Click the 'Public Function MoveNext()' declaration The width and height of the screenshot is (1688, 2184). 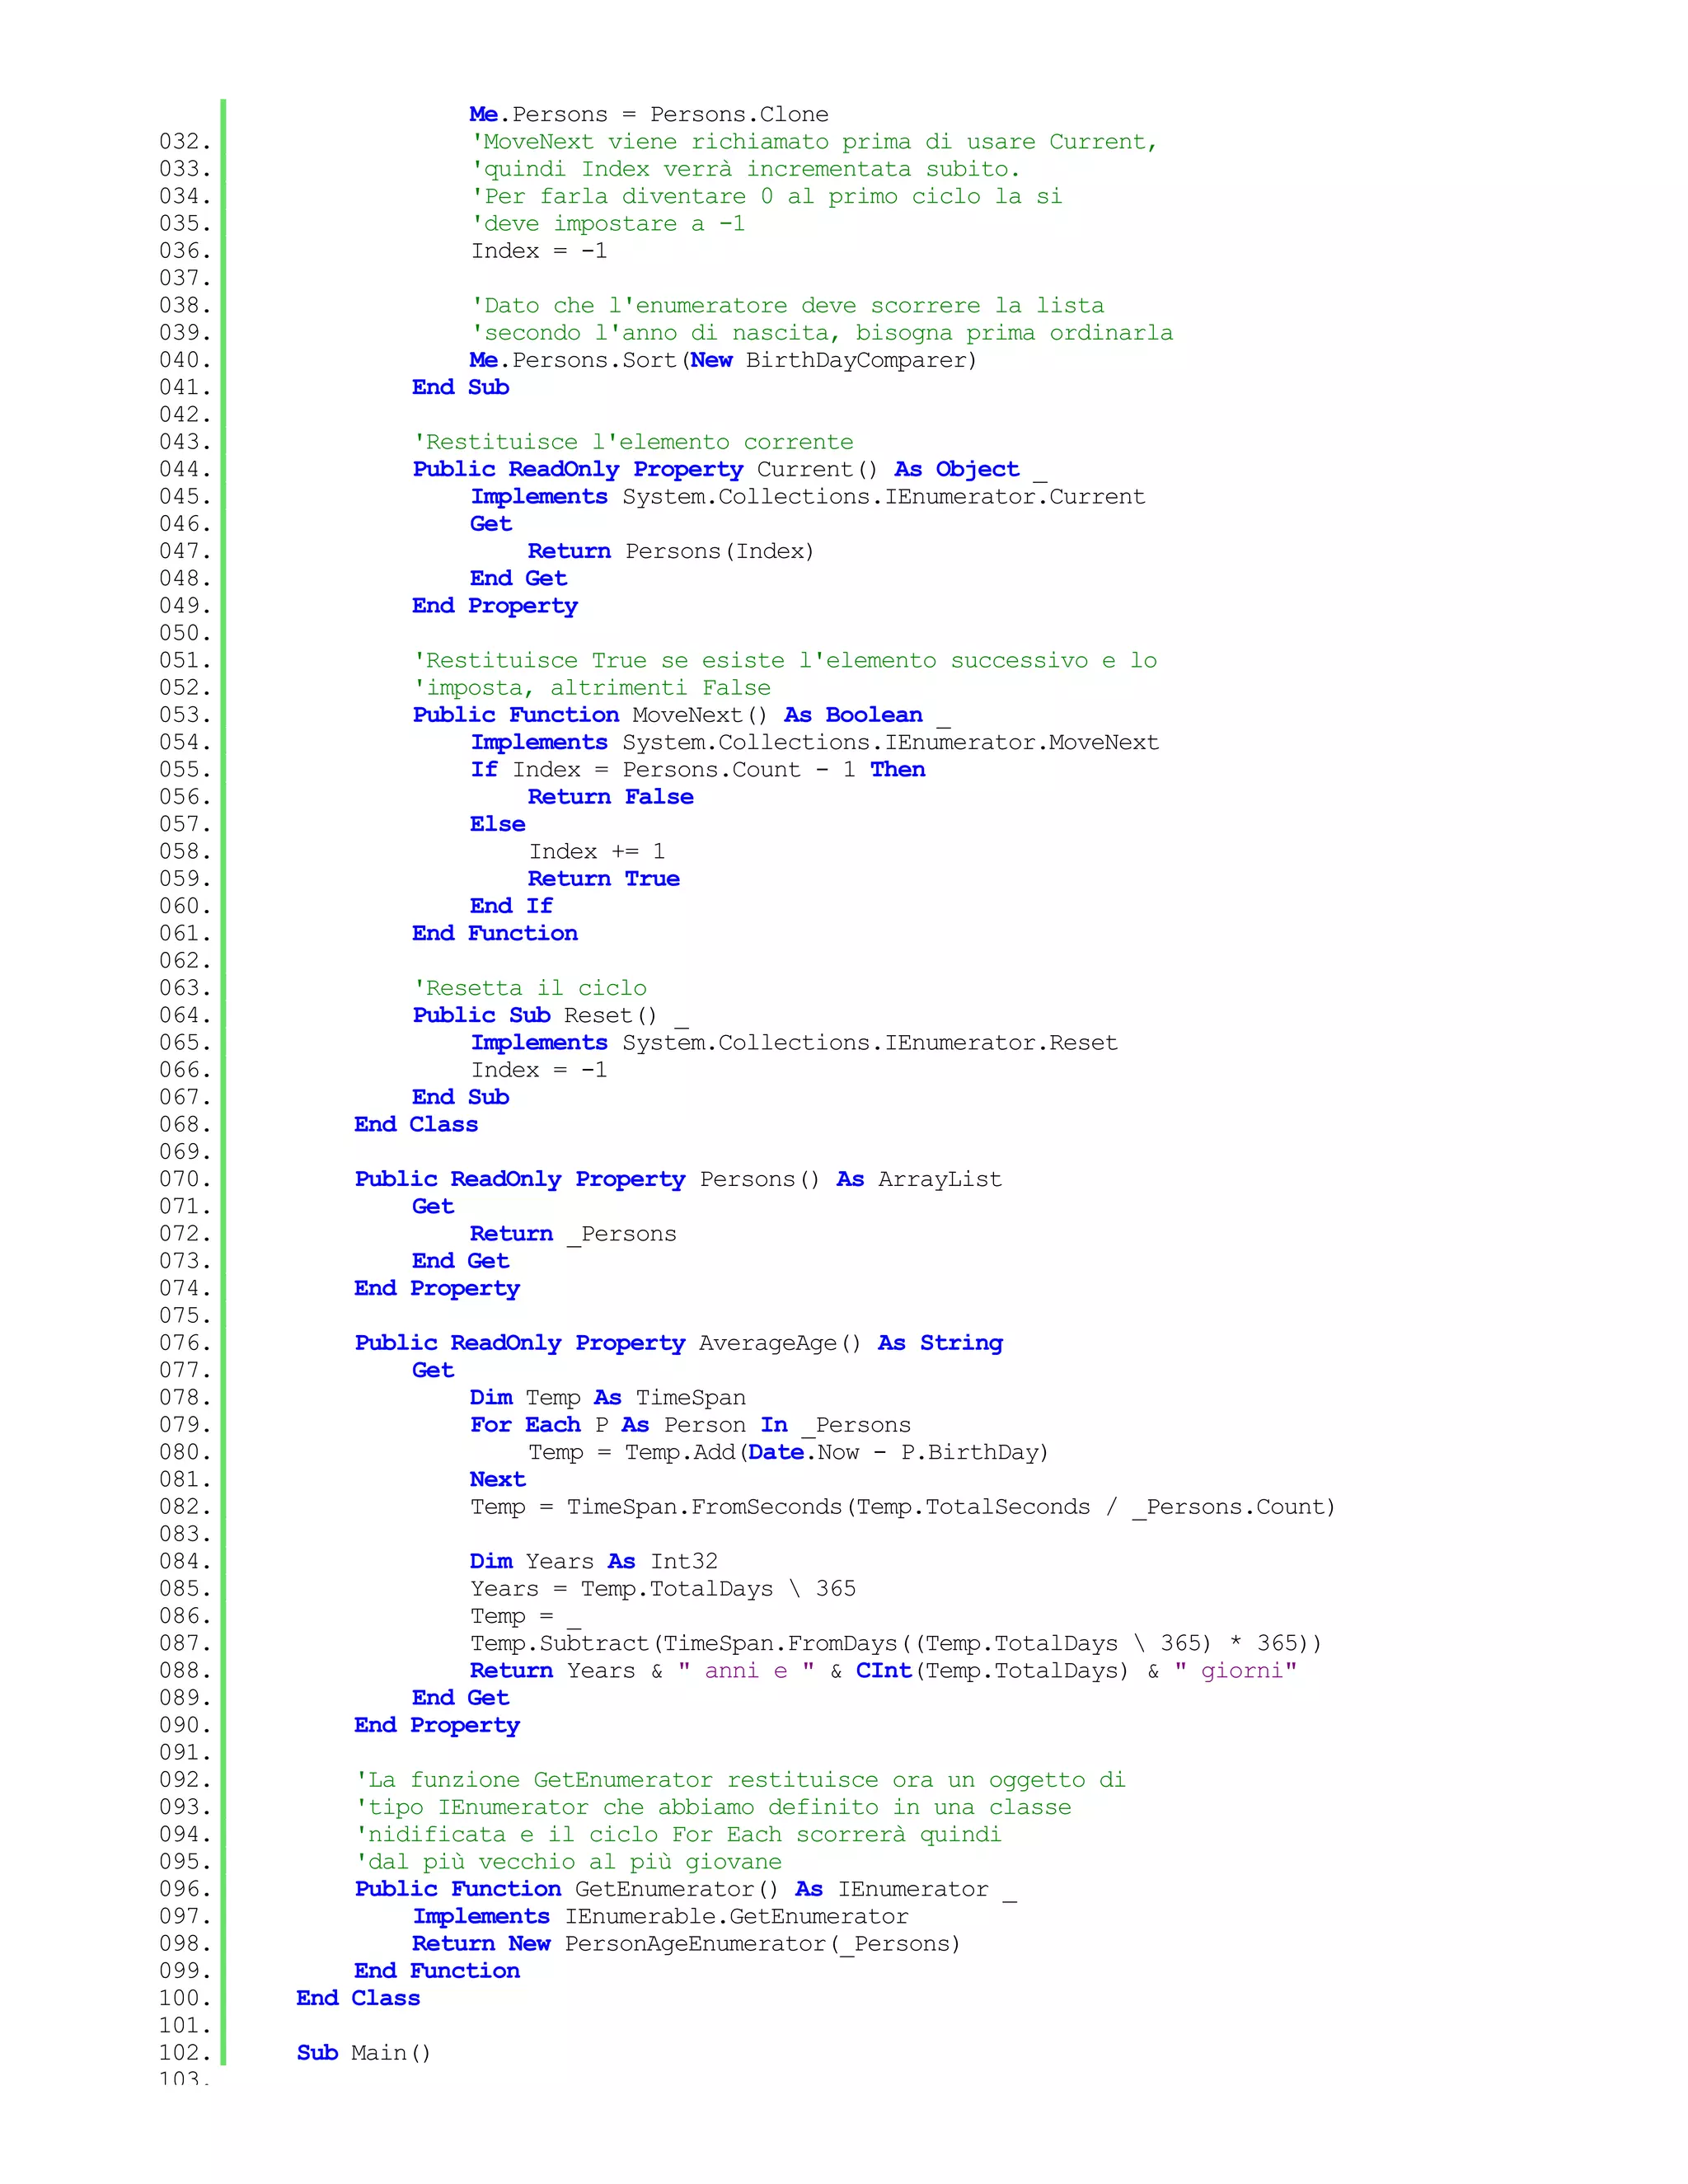point(589,715)
